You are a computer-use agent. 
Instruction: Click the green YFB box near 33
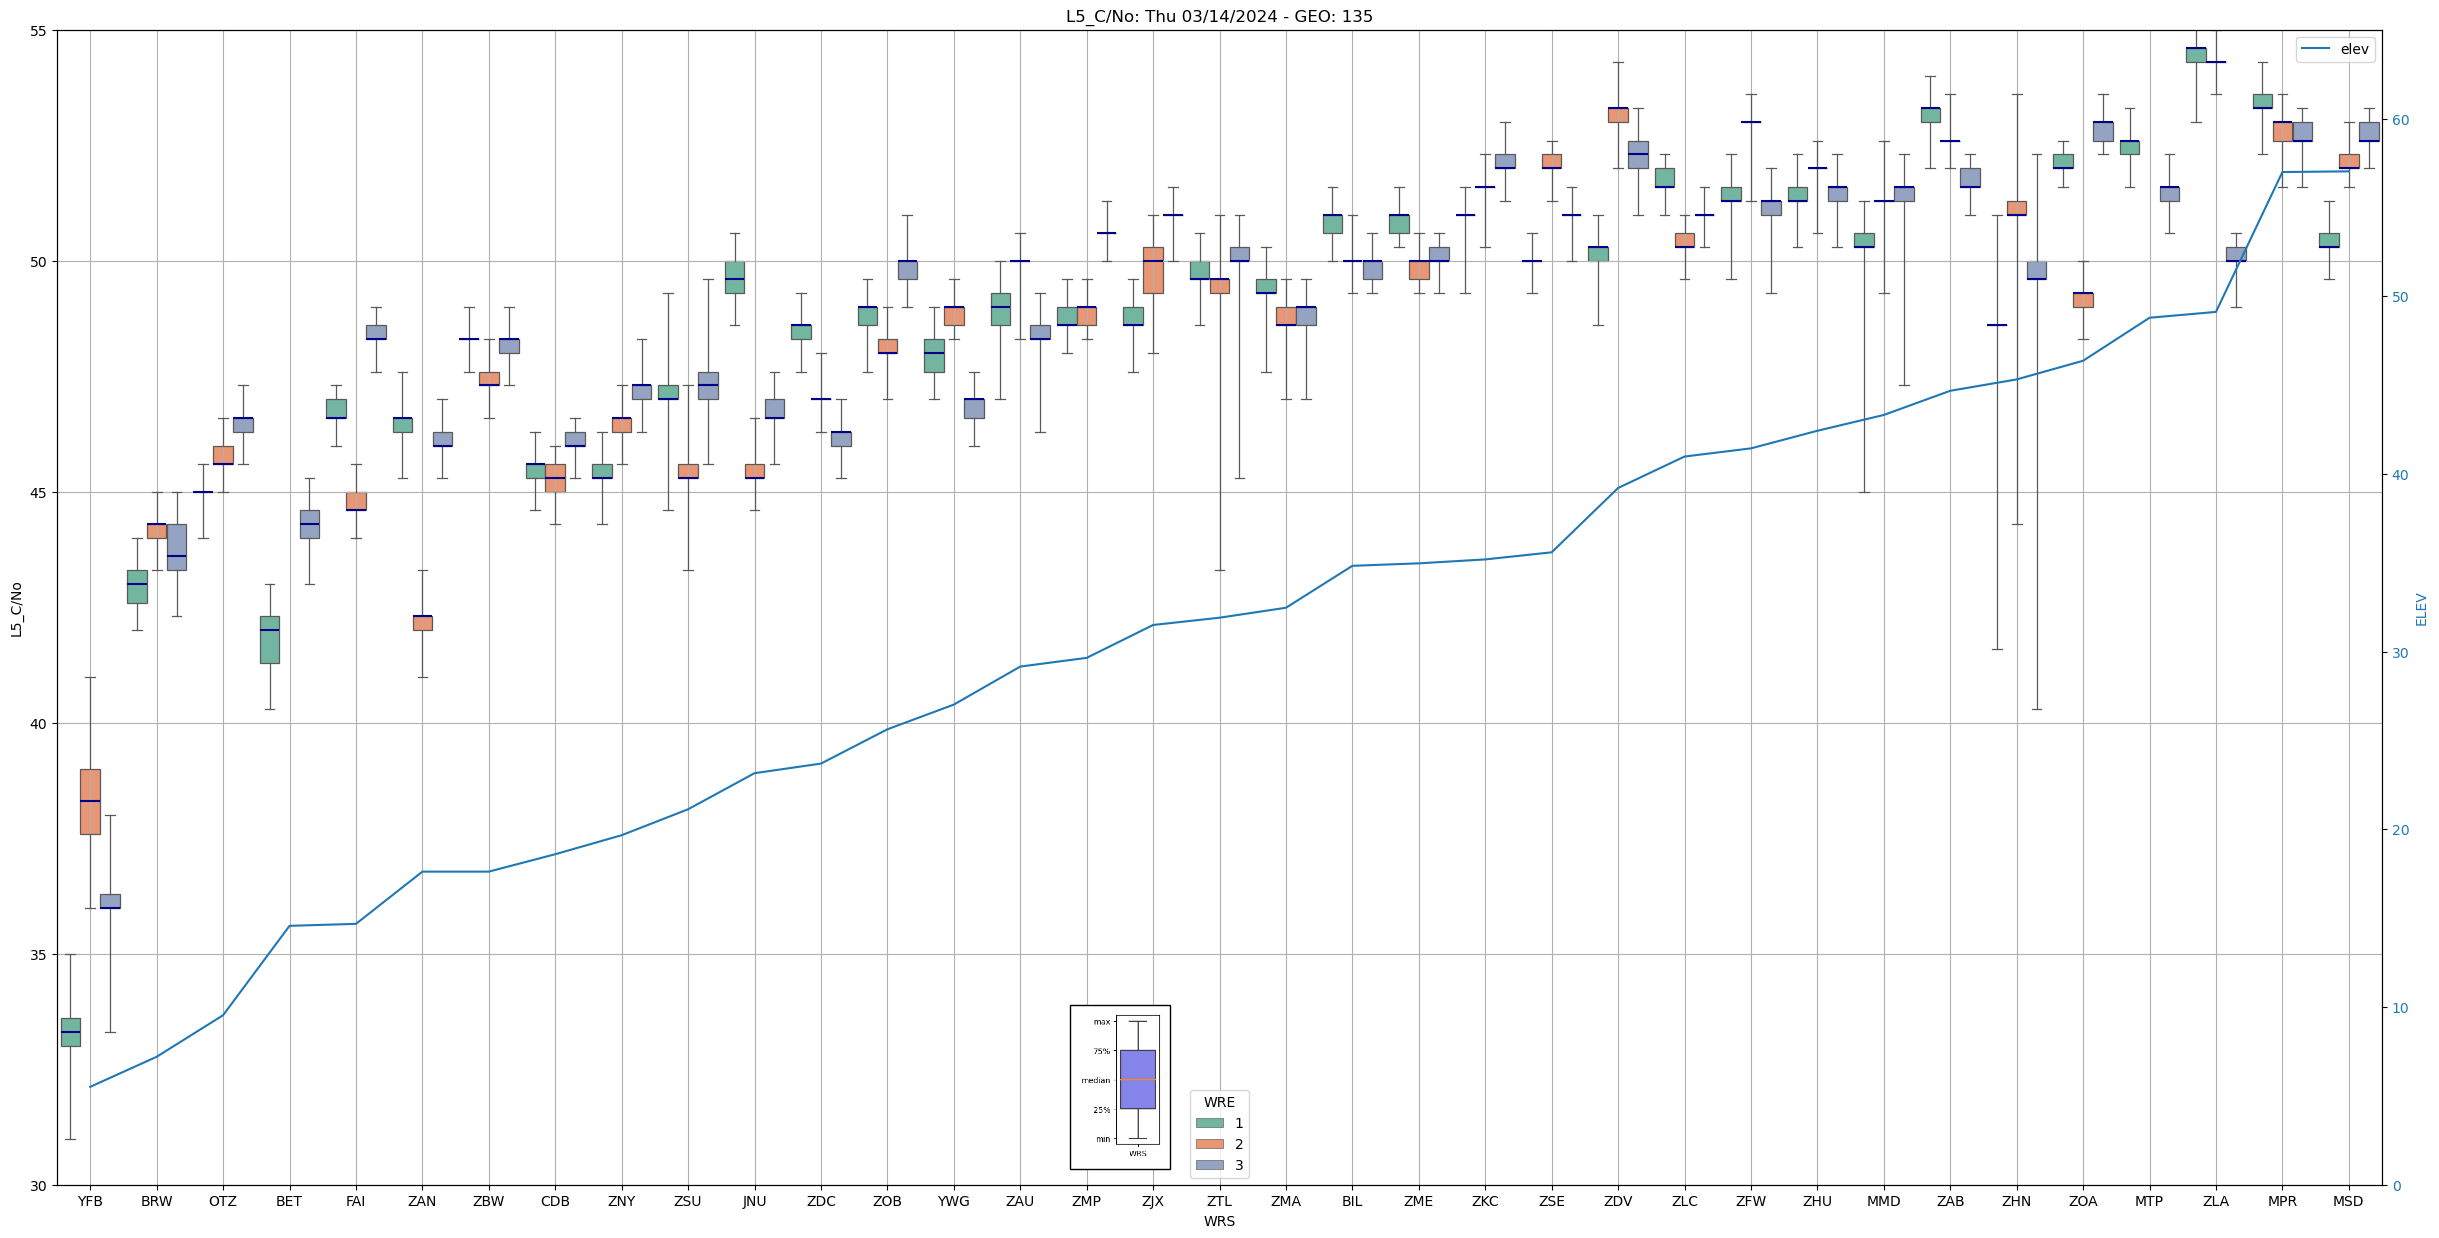pyautogui.click(x=70, y=1032)
